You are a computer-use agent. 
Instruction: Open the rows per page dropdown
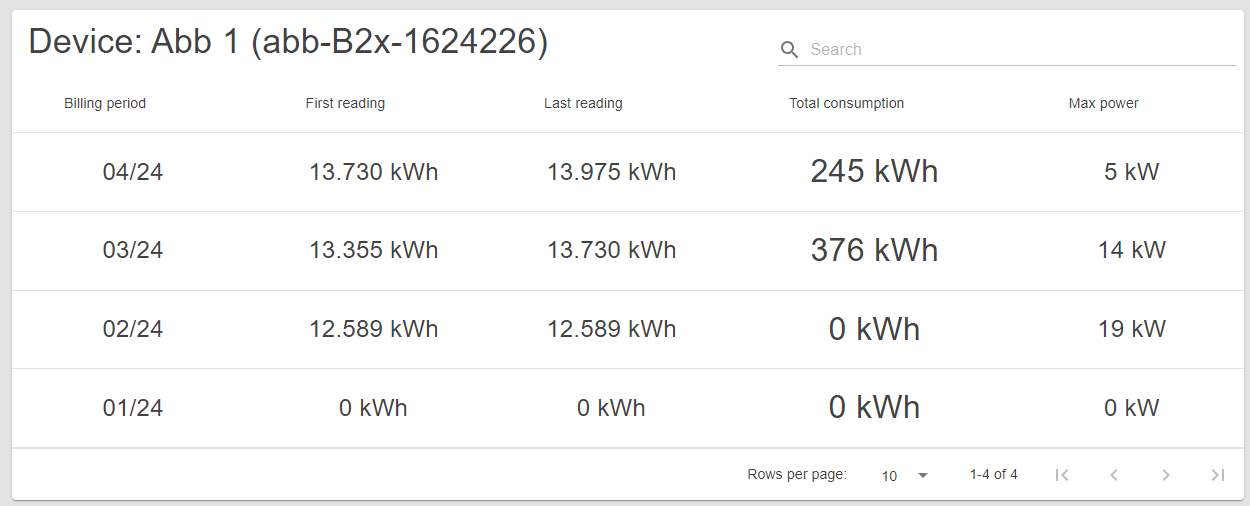[905, 475]
